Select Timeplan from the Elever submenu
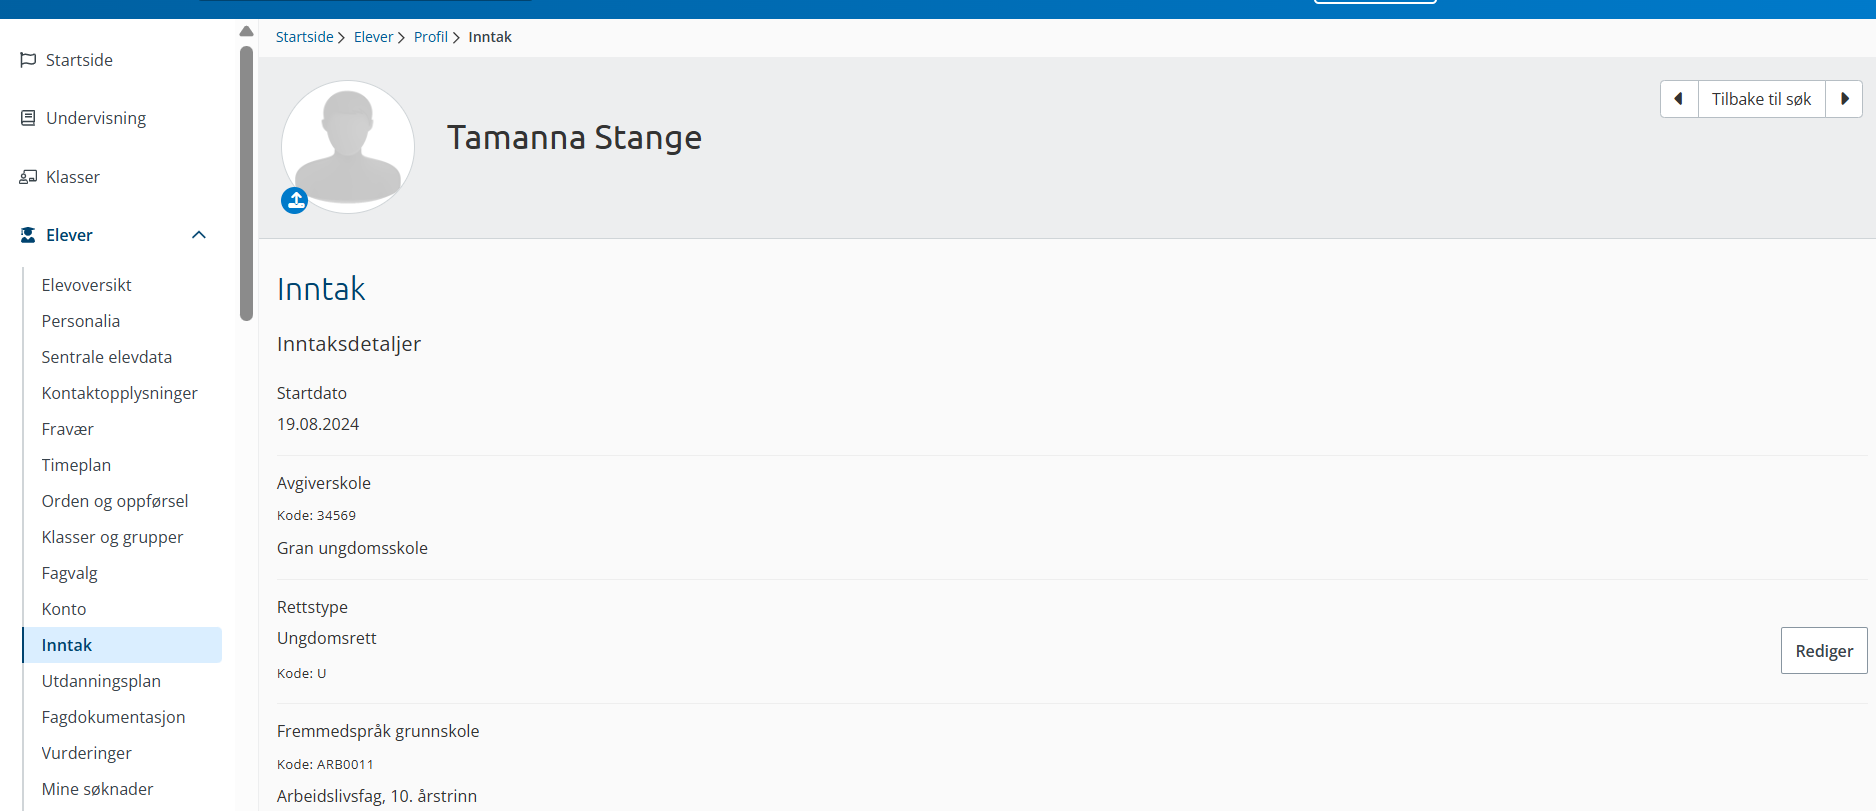 (76, 465)
